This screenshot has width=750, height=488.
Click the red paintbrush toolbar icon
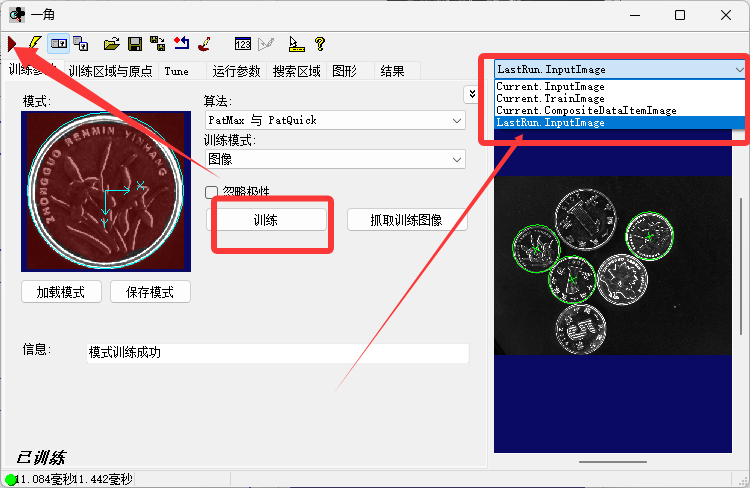click(x=205, y=44)
